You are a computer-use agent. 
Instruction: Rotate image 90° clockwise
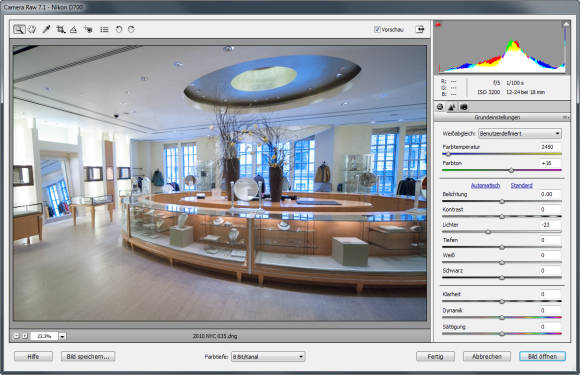[x=131, y=29]
